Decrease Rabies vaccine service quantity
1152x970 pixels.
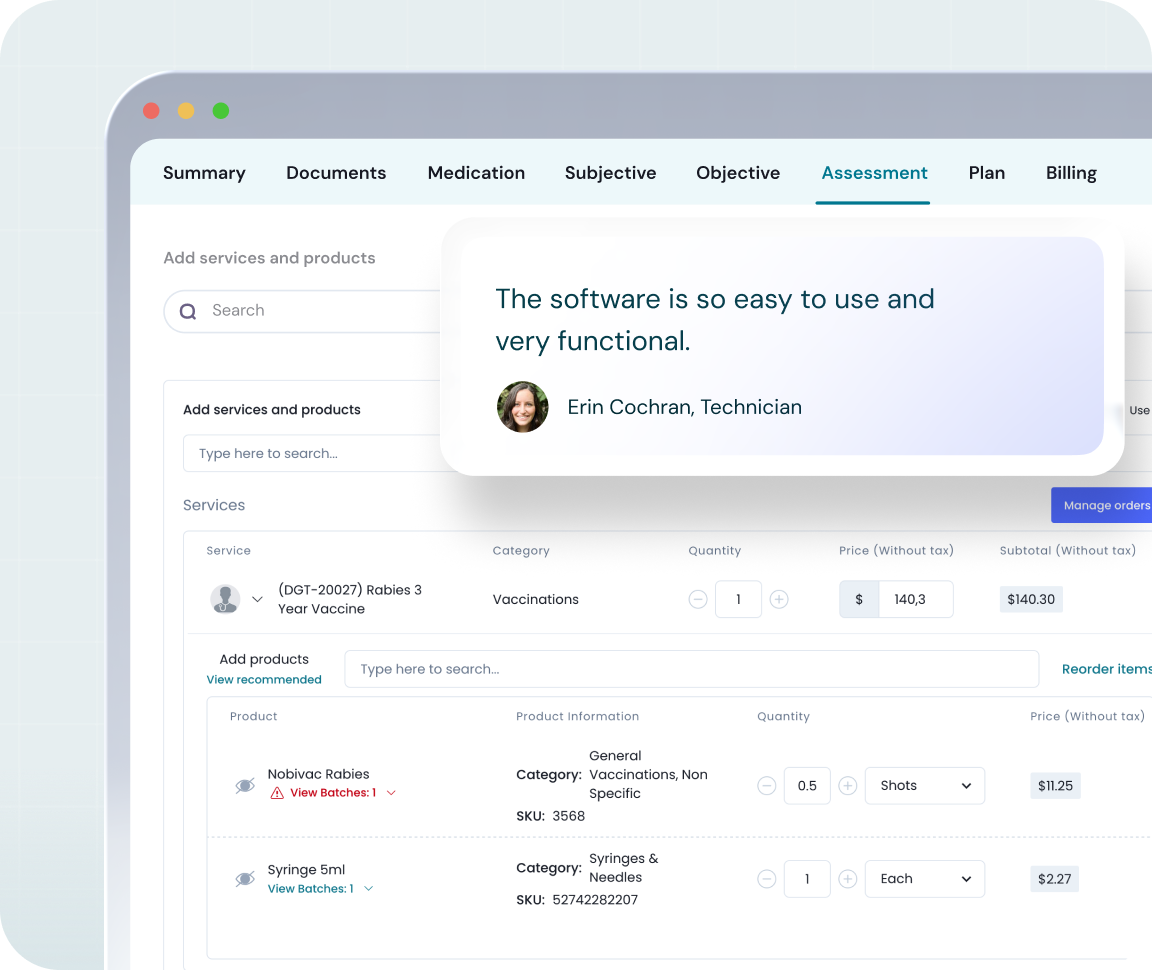click(698, 600)
